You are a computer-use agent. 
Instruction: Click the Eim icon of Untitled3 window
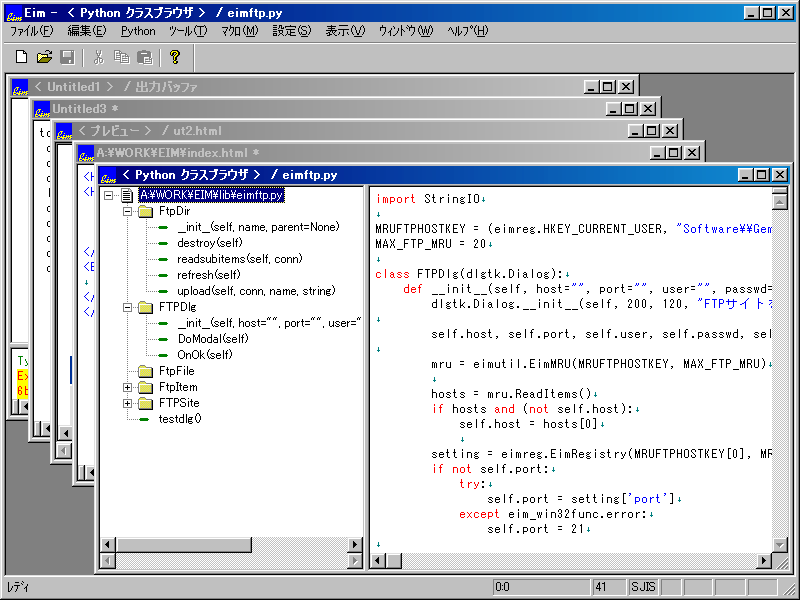(x=42, y=109)
